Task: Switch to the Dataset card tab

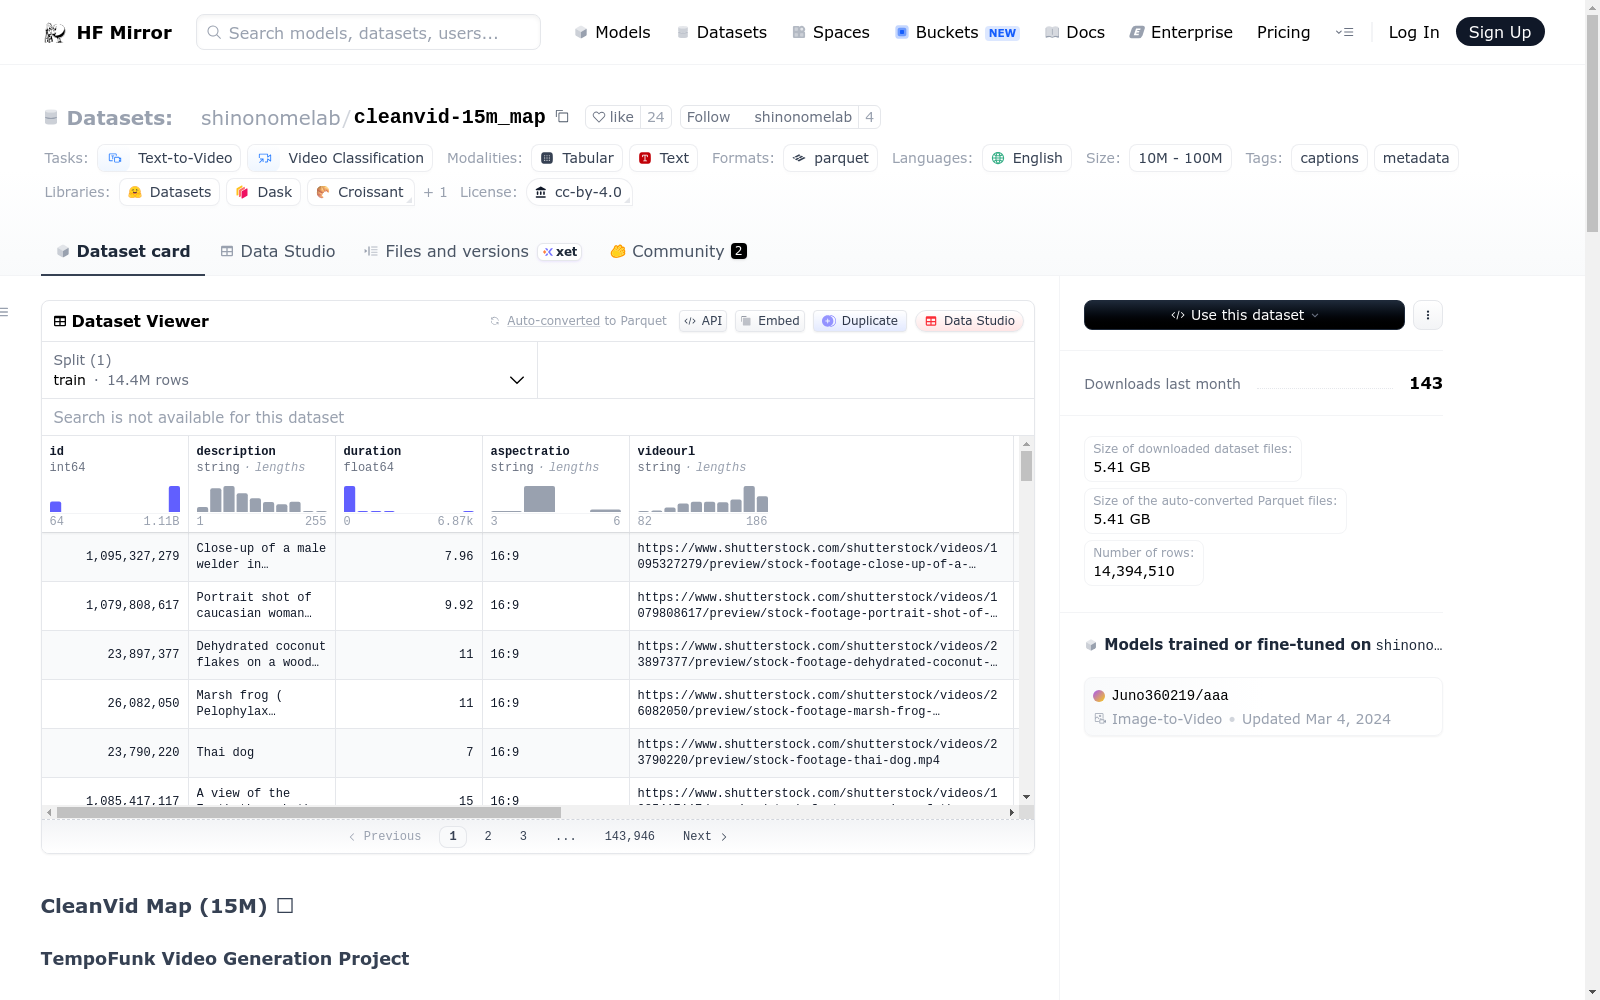Action: click(123, 252)
